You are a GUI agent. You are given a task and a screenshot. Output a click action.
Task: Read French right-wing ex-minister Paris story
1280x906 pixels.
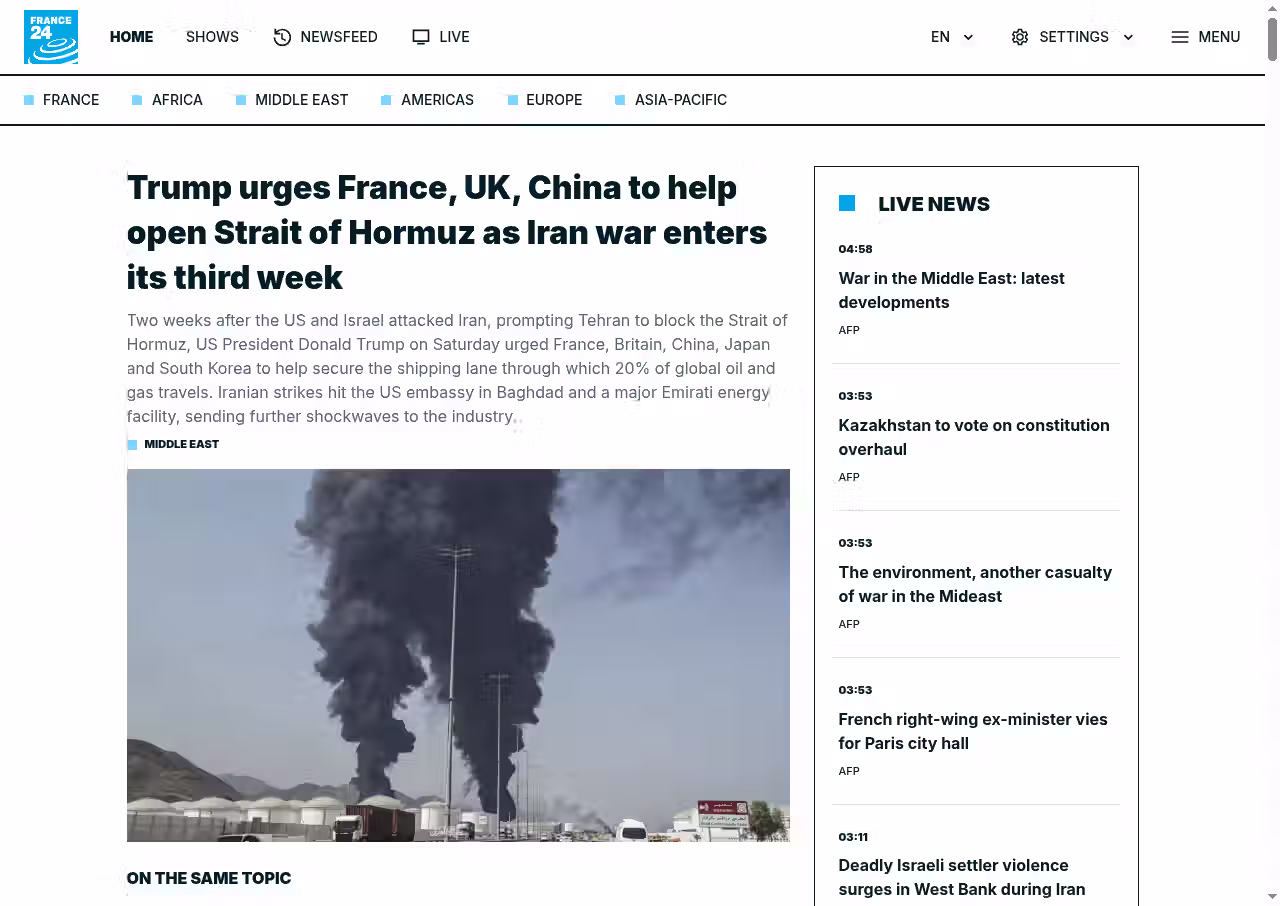tap(973, 731)
